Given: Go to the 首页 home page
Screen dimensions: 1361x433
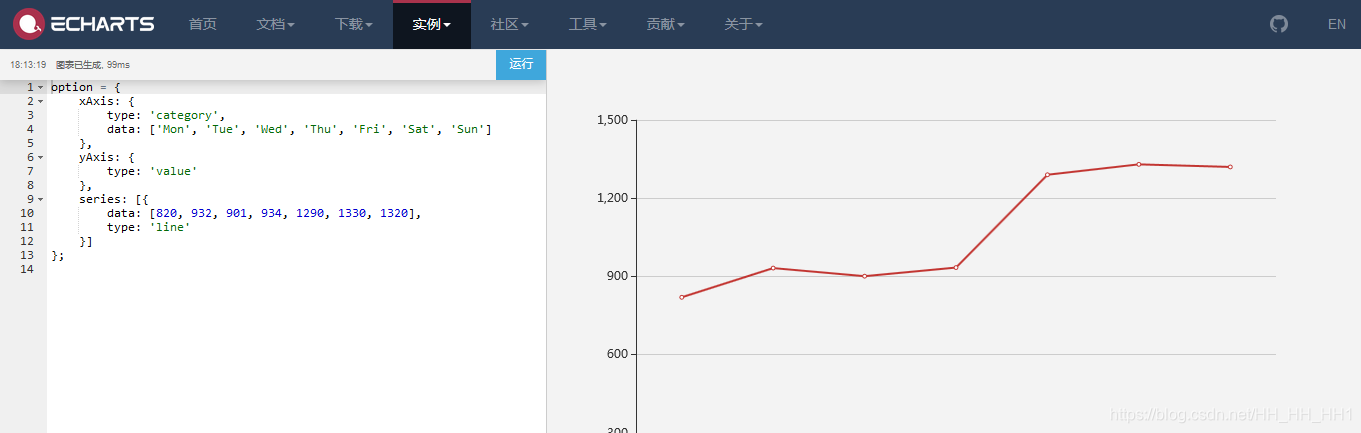Looking at the screenshot, I should [202, 24].
